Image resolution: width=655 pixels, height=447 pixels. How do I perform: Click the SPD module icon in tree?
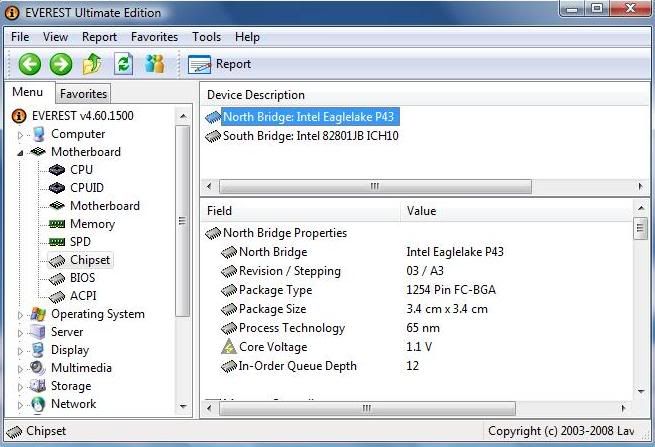tap(57, 242)
